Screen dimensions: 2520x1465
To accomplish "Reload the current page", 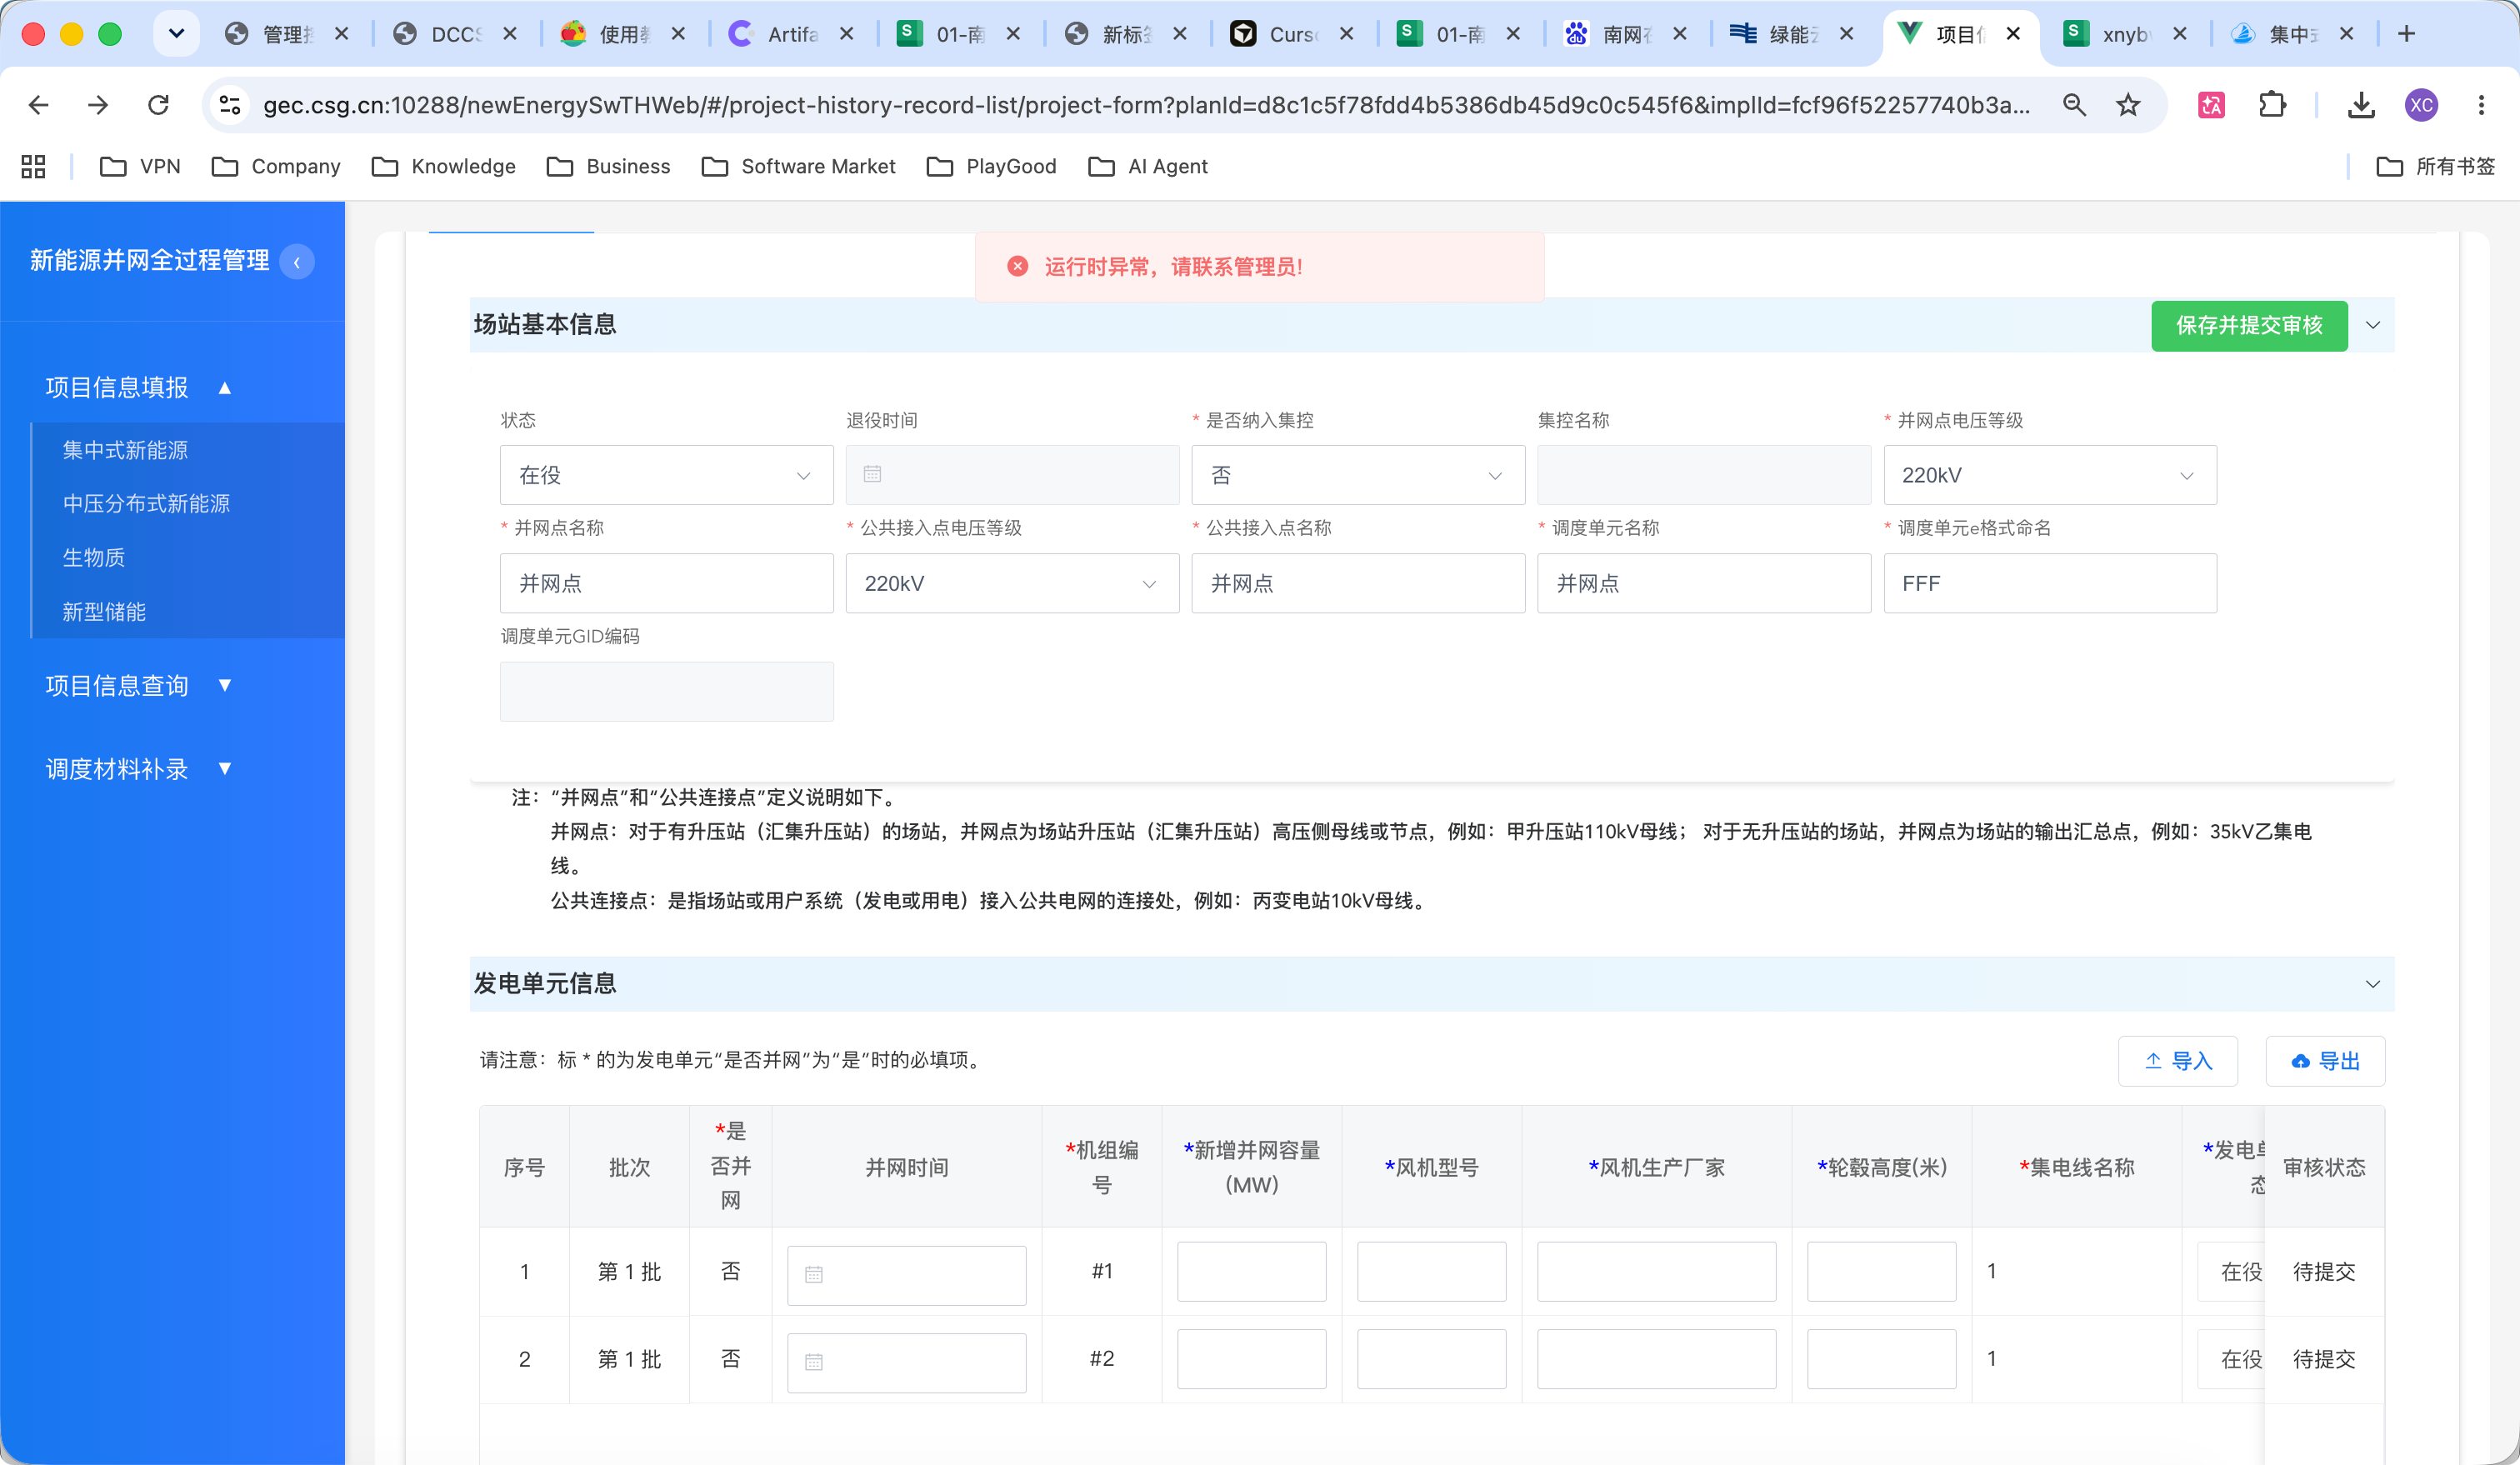I will click(x=158, y=105).
